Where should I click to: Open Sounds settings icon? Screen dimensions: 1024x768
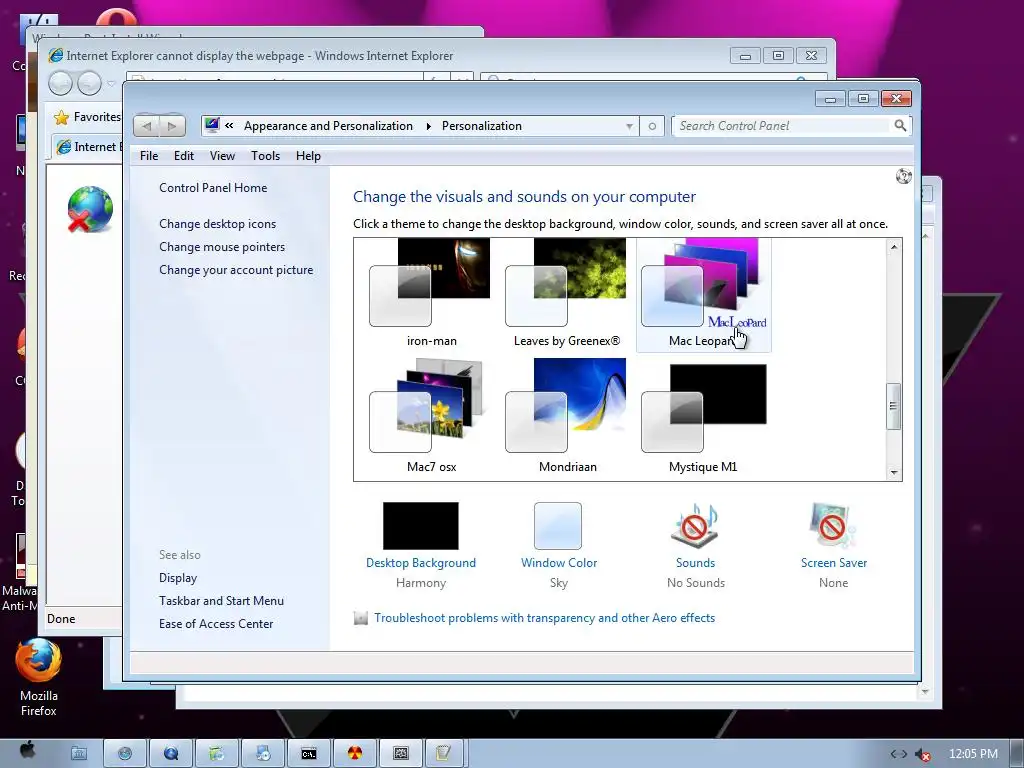click(x=695, y=526)
